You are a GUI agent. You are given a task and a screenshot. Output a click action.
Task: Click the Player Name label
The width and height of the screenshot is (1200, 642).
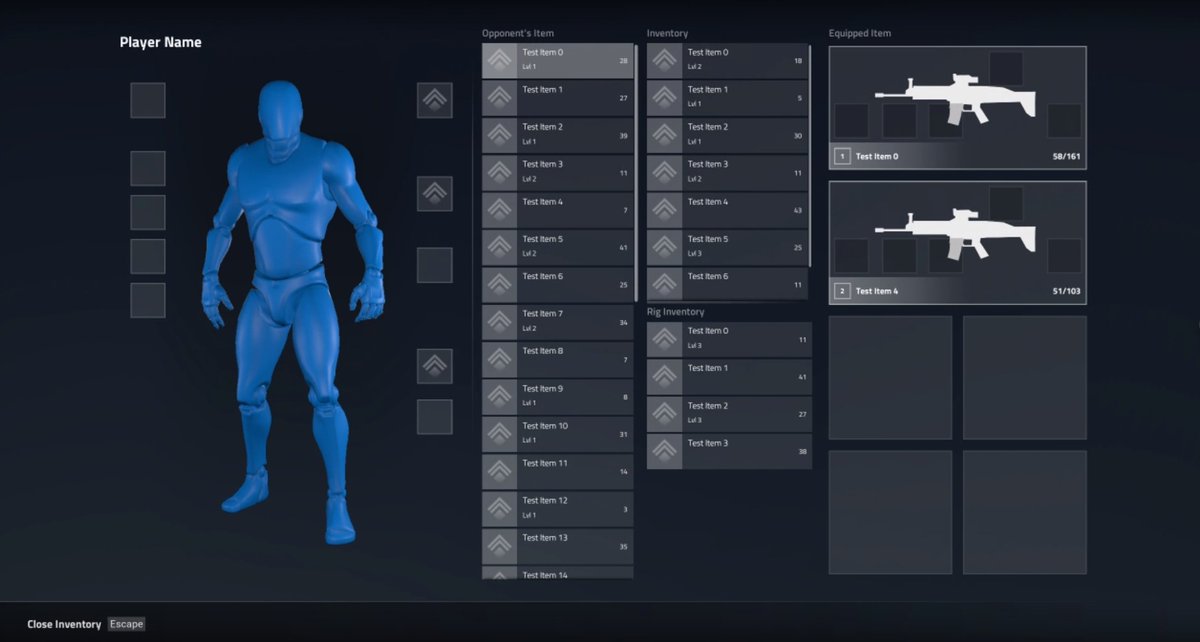(x=160, y=42)
